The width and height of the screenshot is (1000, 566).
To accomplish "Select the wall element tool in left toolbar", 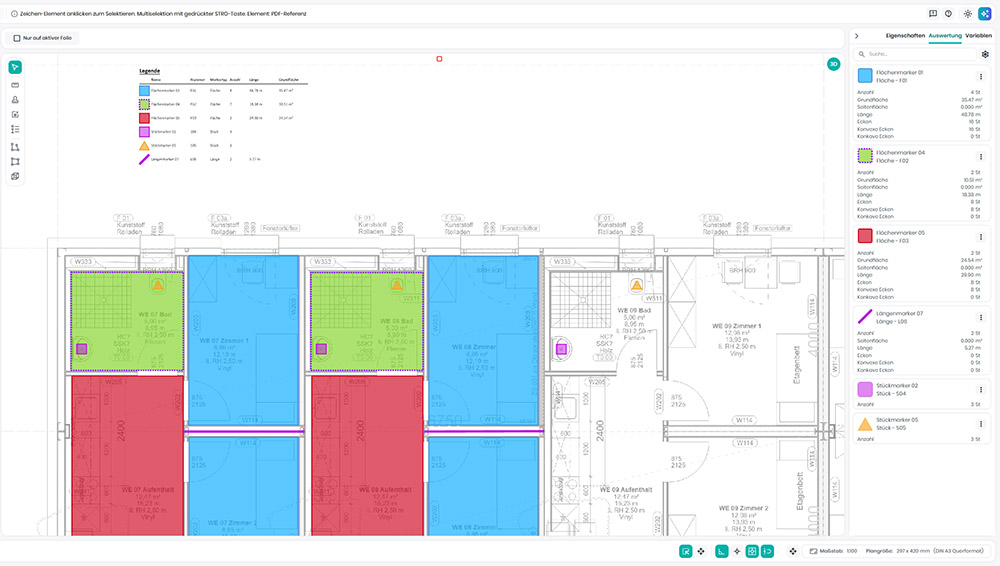I will (x=15, y=85).
